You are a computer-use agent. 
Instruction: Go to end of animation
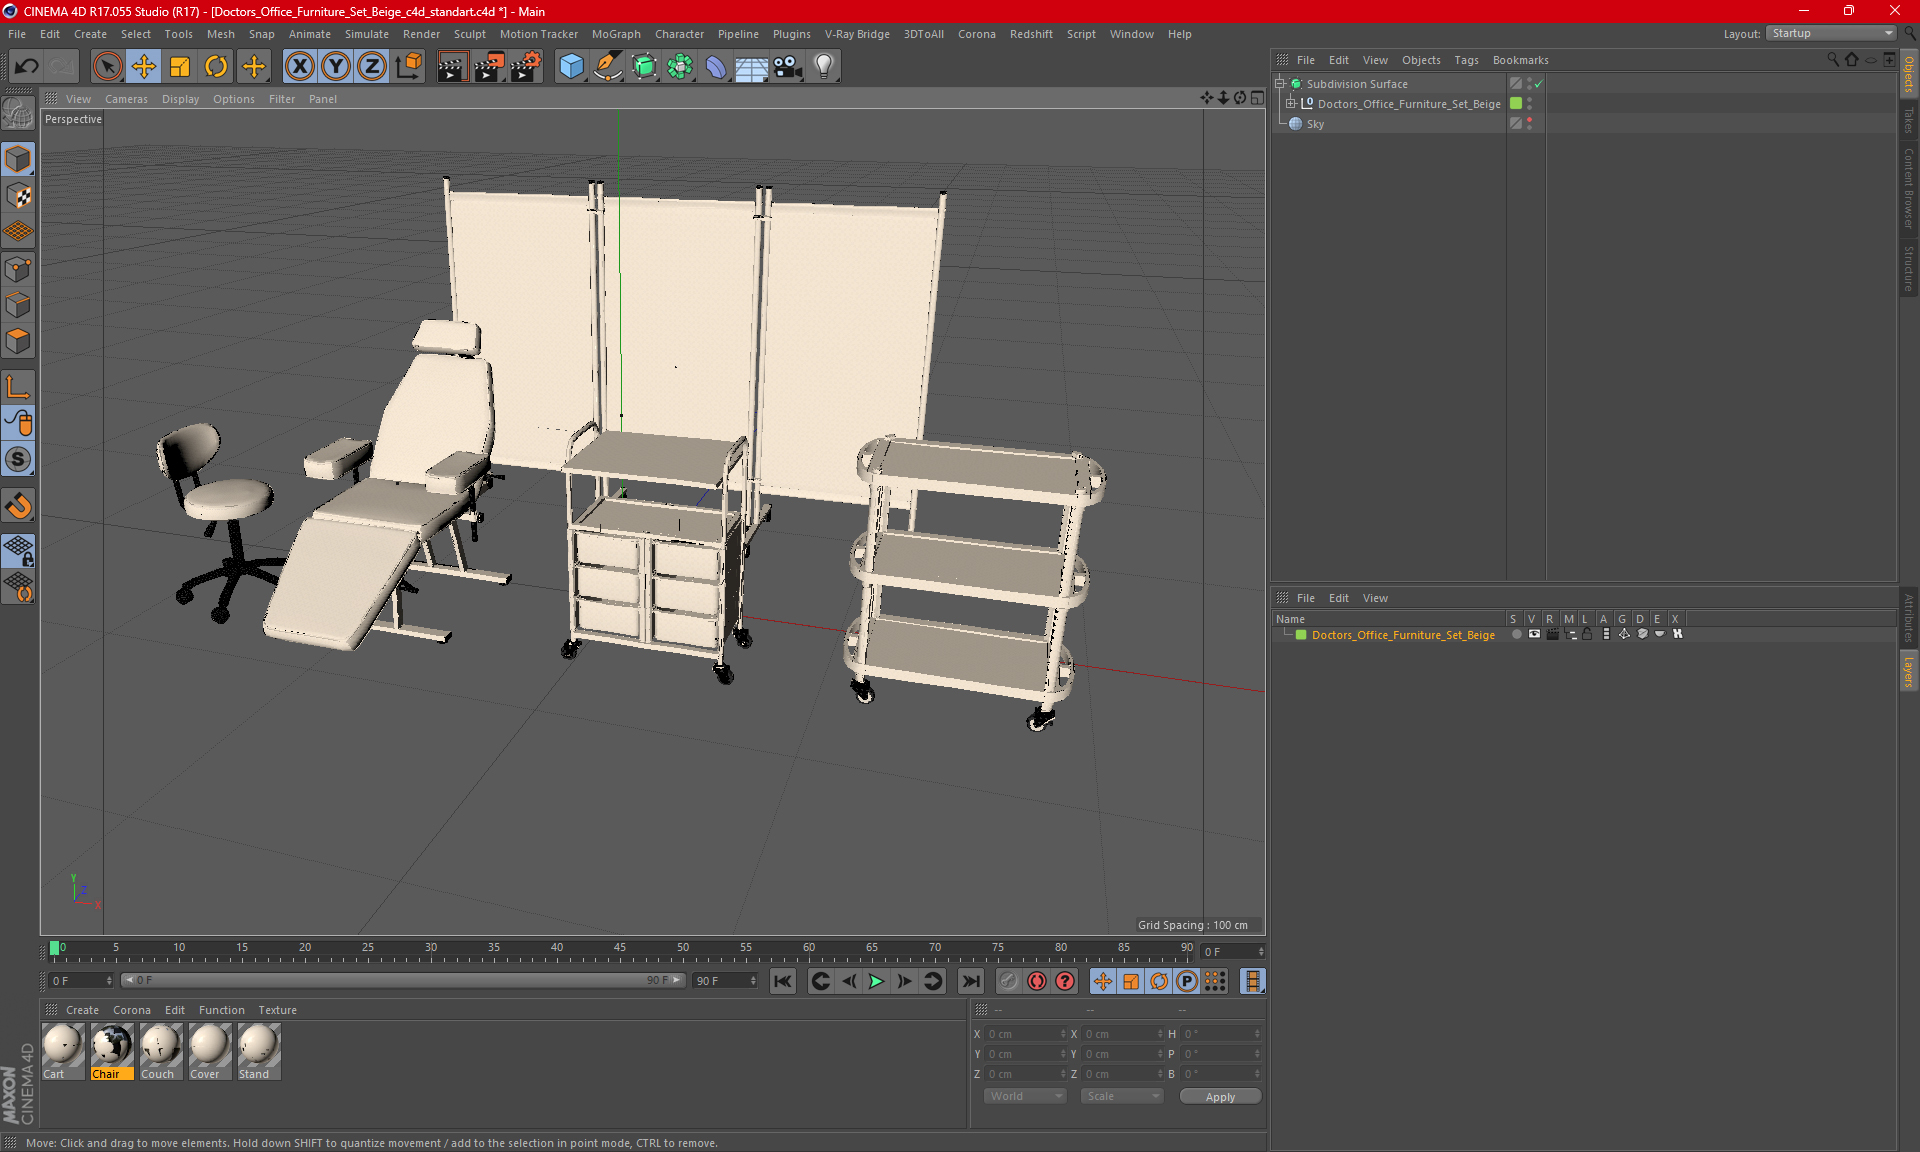(x=970, y=981)
